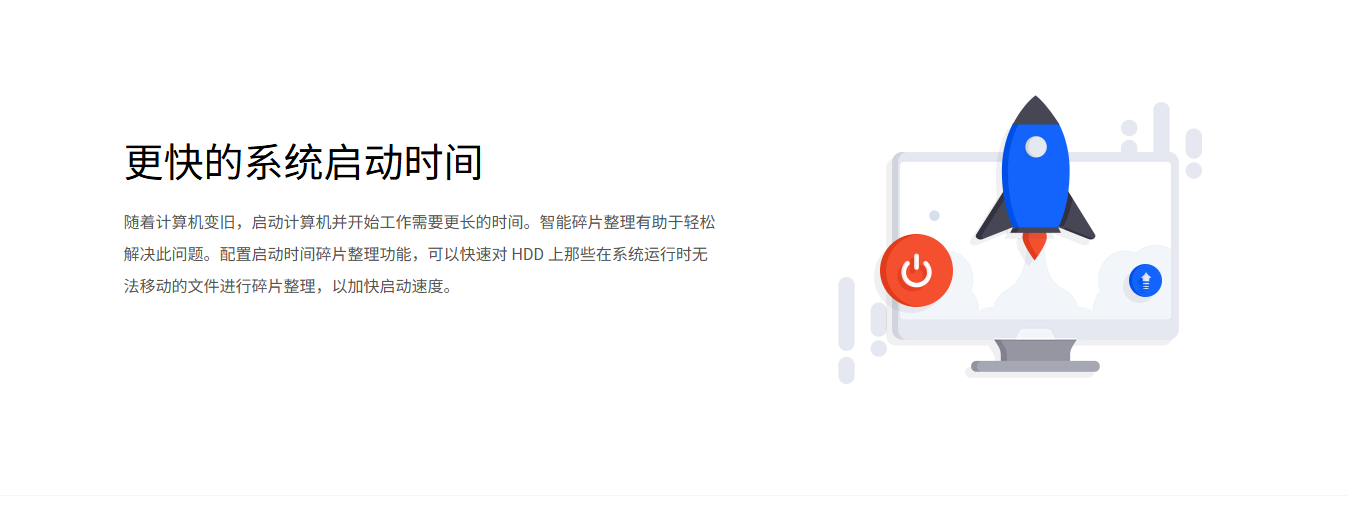1347x515 pixels.
Task: Click the rocket's left dark fin
Action: point(993,218)
